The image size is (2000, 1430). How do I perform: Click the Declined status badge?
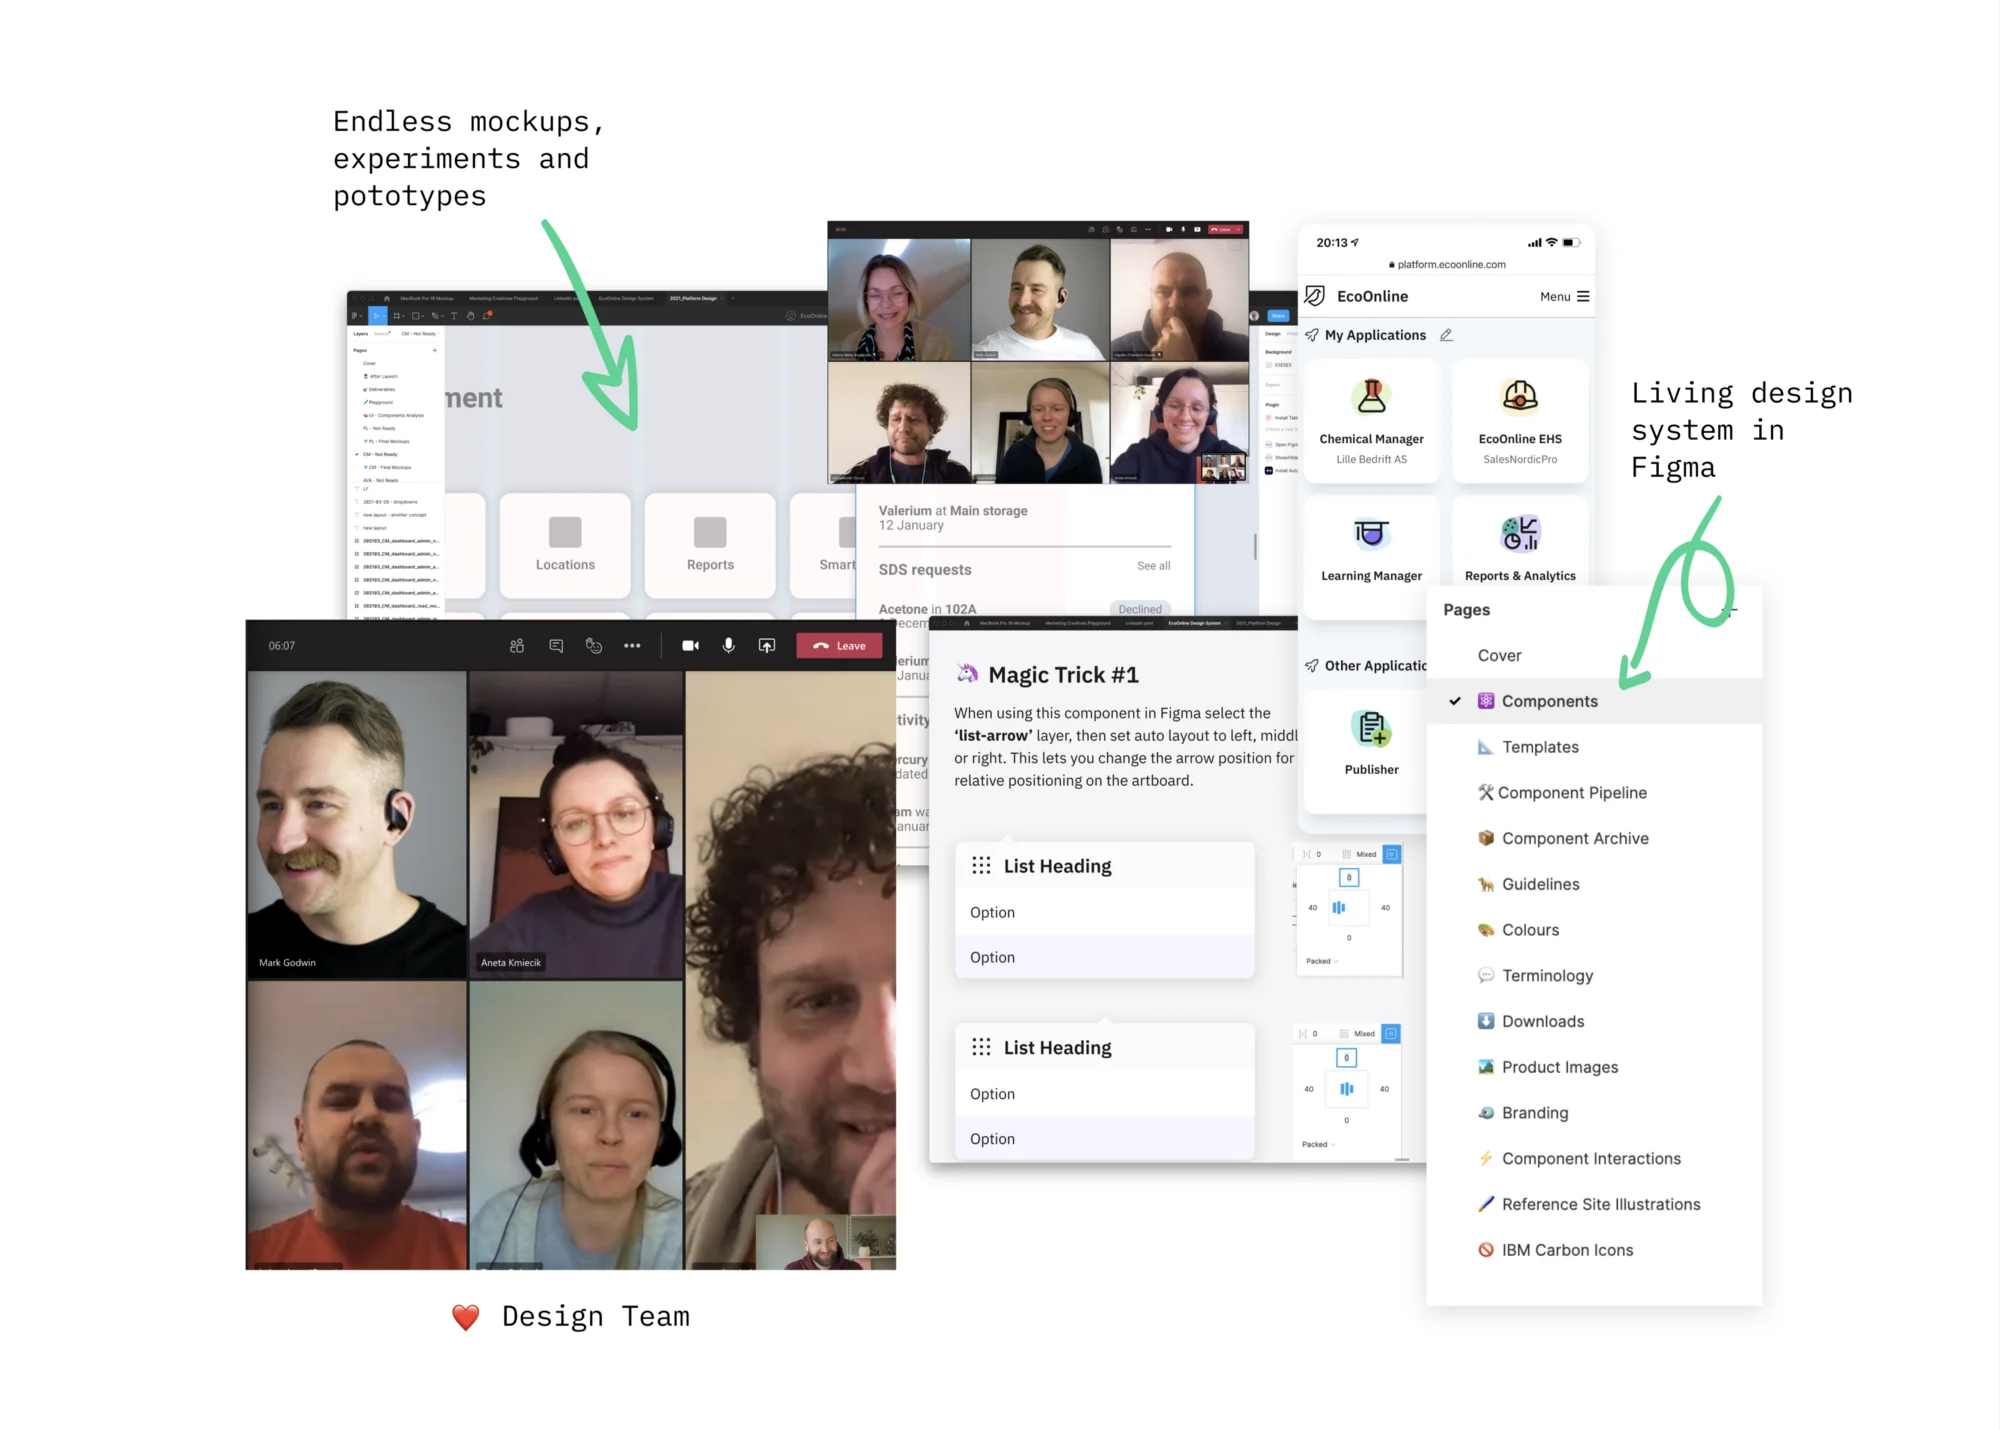[x=1140, y=609]
